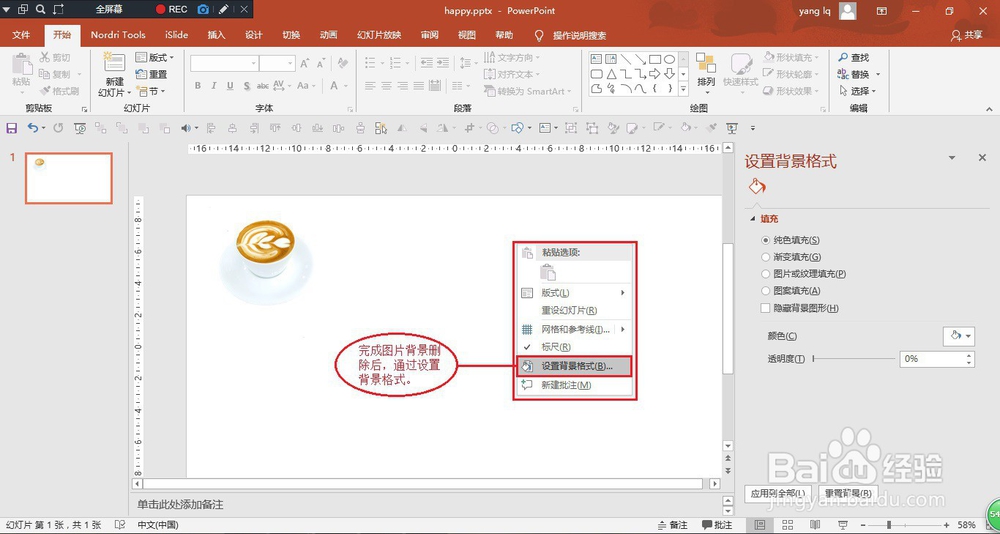Open the Insert (插入) tab
The height and width of the screenshot is (534, 1000).
[217, 35]
